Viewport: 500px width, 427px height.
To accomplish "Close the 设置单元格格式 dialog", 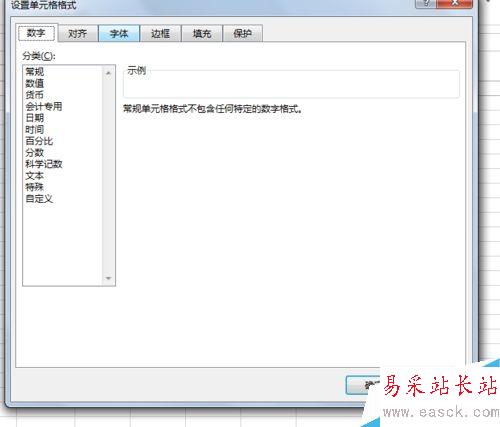I will tap(454, 3).
